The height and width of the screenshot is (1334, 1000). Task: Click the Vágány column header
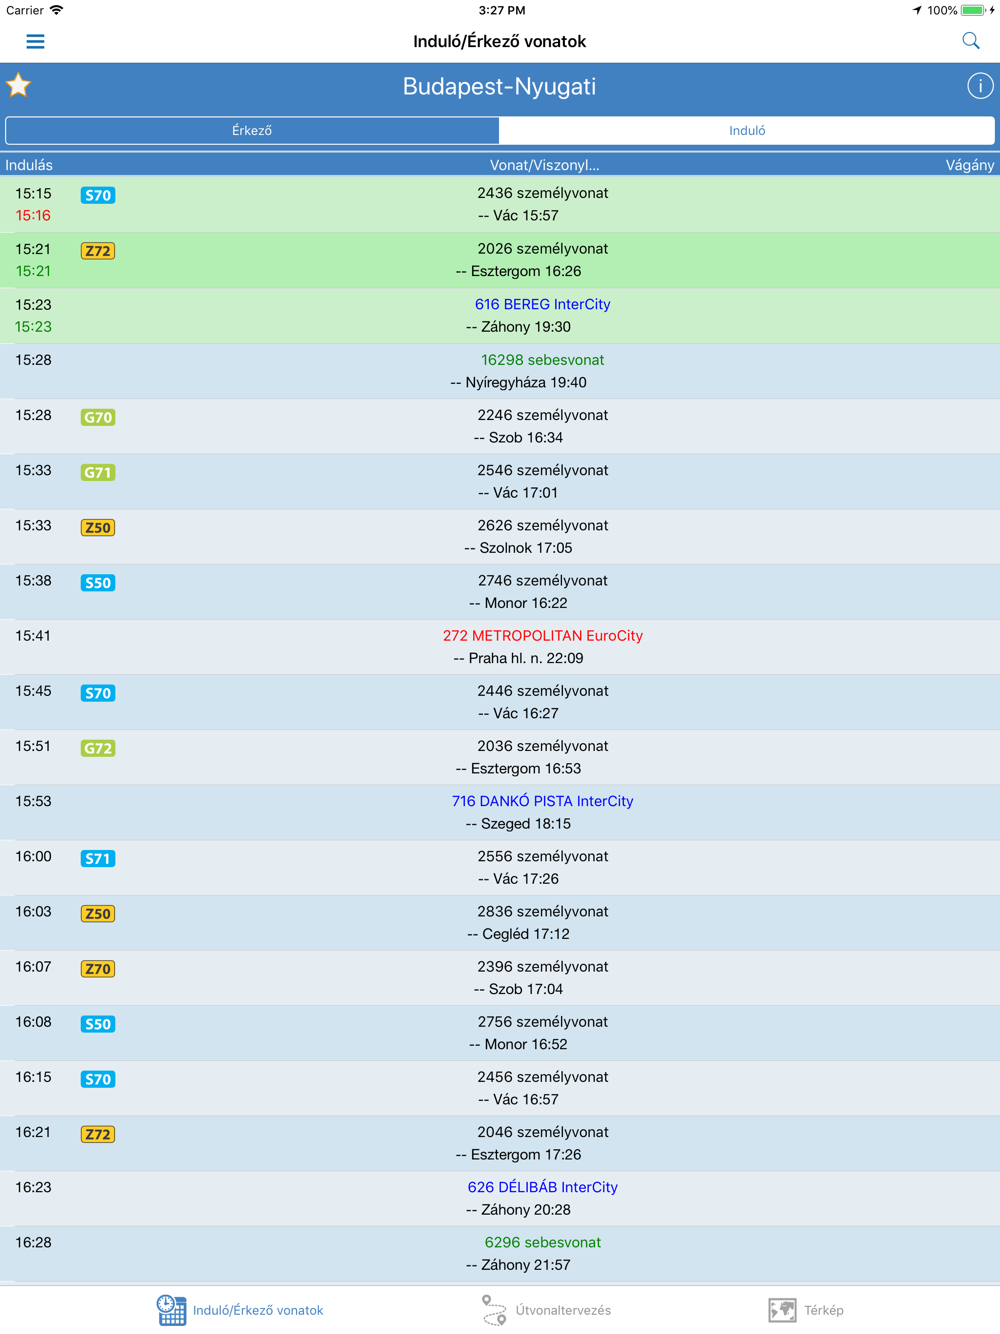968,165
